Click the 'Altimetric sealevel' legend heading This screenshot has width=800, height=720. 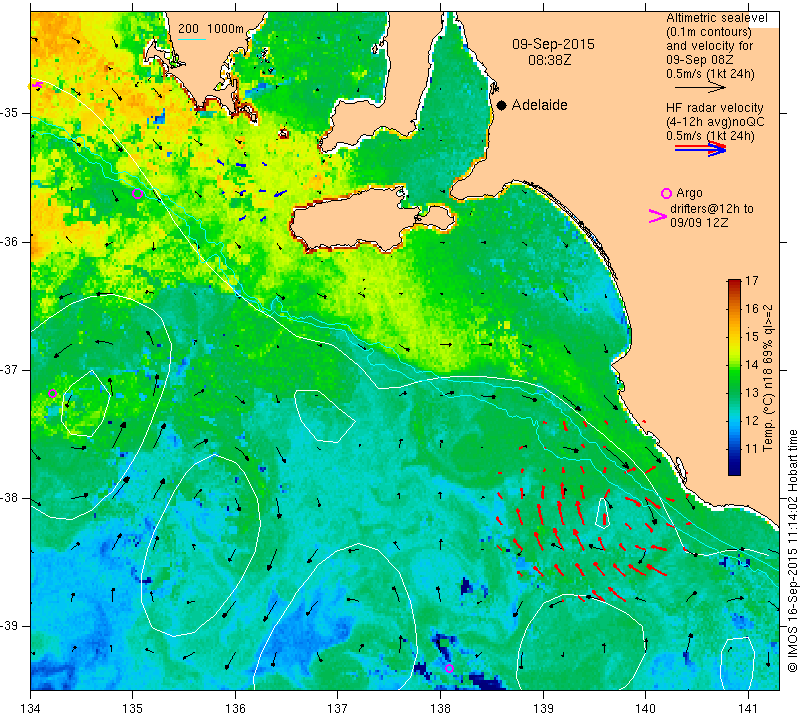716,18
